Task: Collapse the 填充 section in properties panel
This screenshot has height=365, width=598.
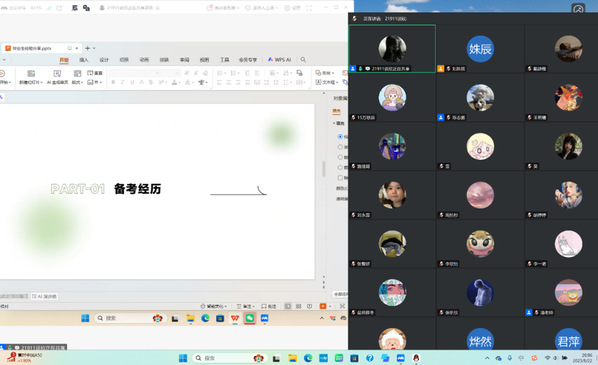Action: click(x=334, y=123)
